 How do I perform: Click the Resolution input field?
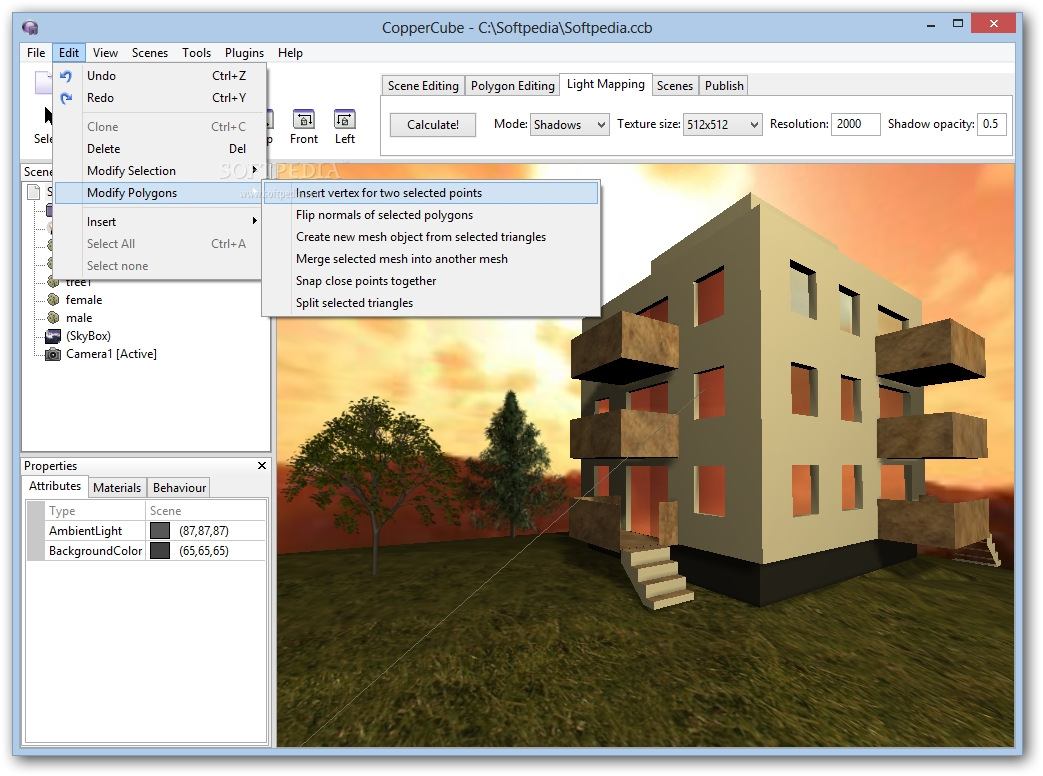[855, 124]
